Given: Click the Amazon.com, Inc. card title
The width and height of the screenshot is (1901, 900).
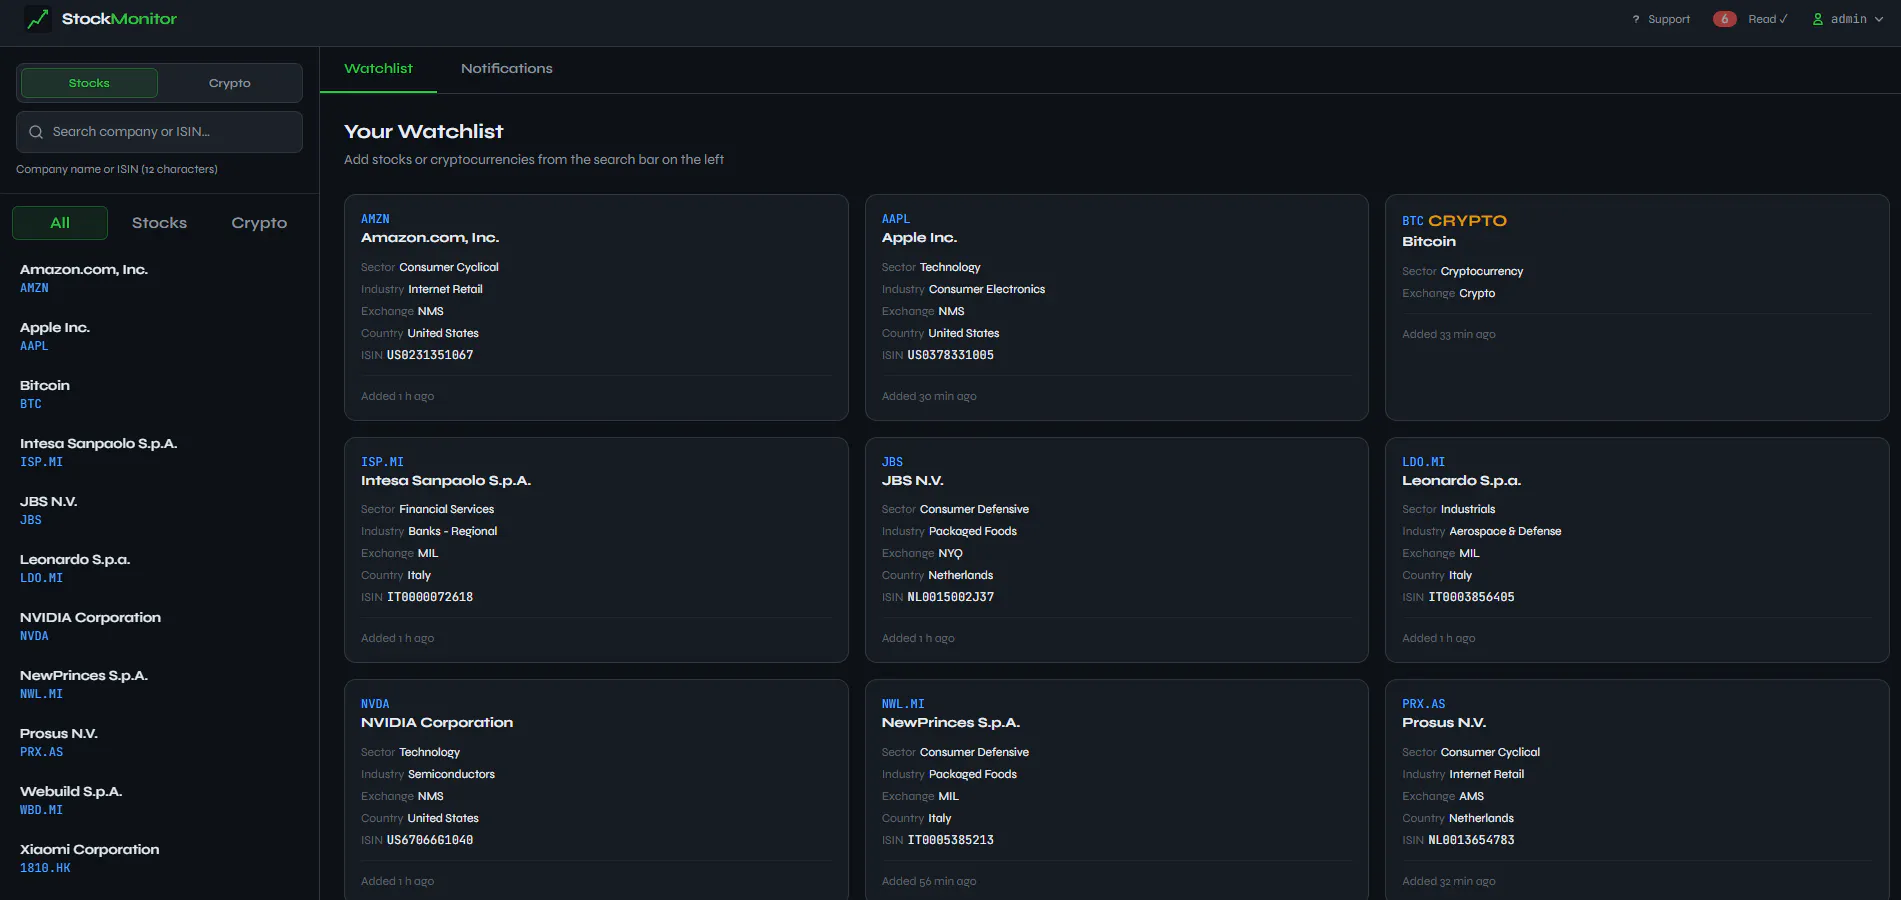Looking at the screenshot, I should click(430, 238).
